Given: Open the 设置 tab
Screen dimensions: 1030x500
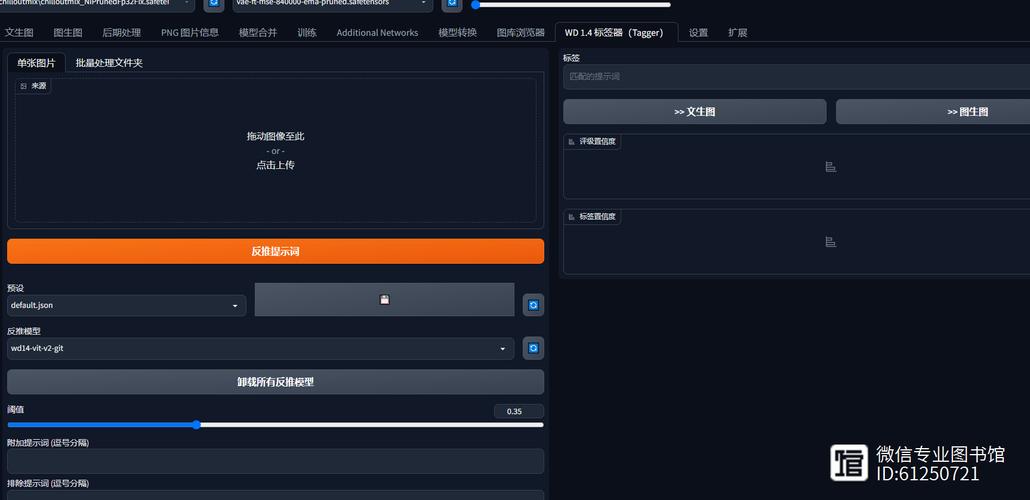Looking at the screenshot, I should pyautogui.click(x=698, y=32).
